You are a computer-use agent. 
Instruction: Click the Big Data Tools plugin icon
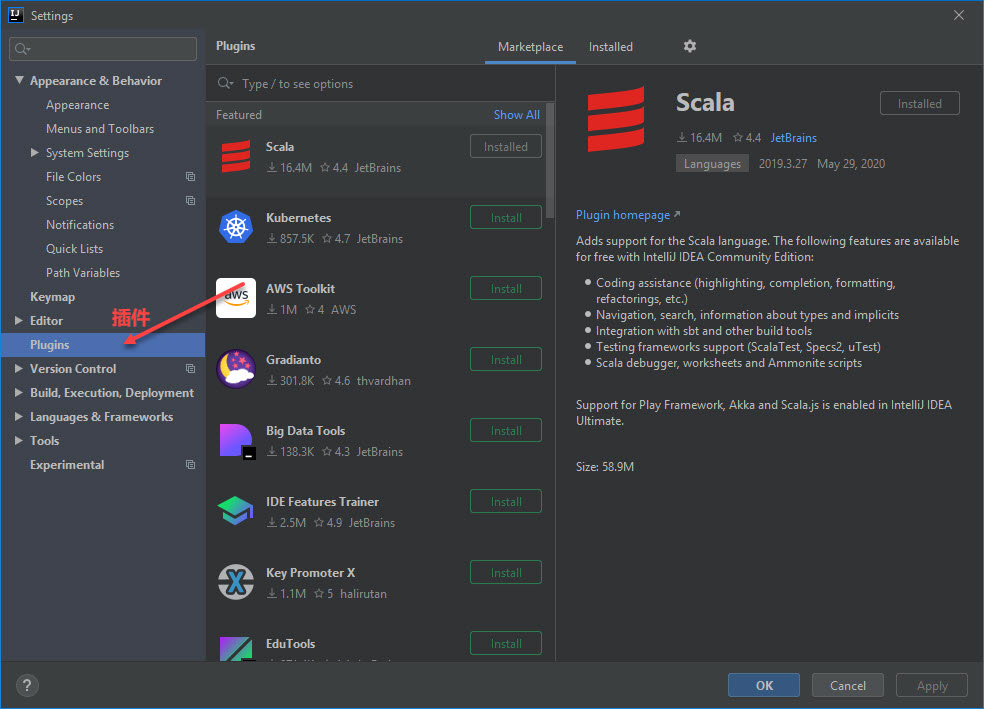click(237, 441)
